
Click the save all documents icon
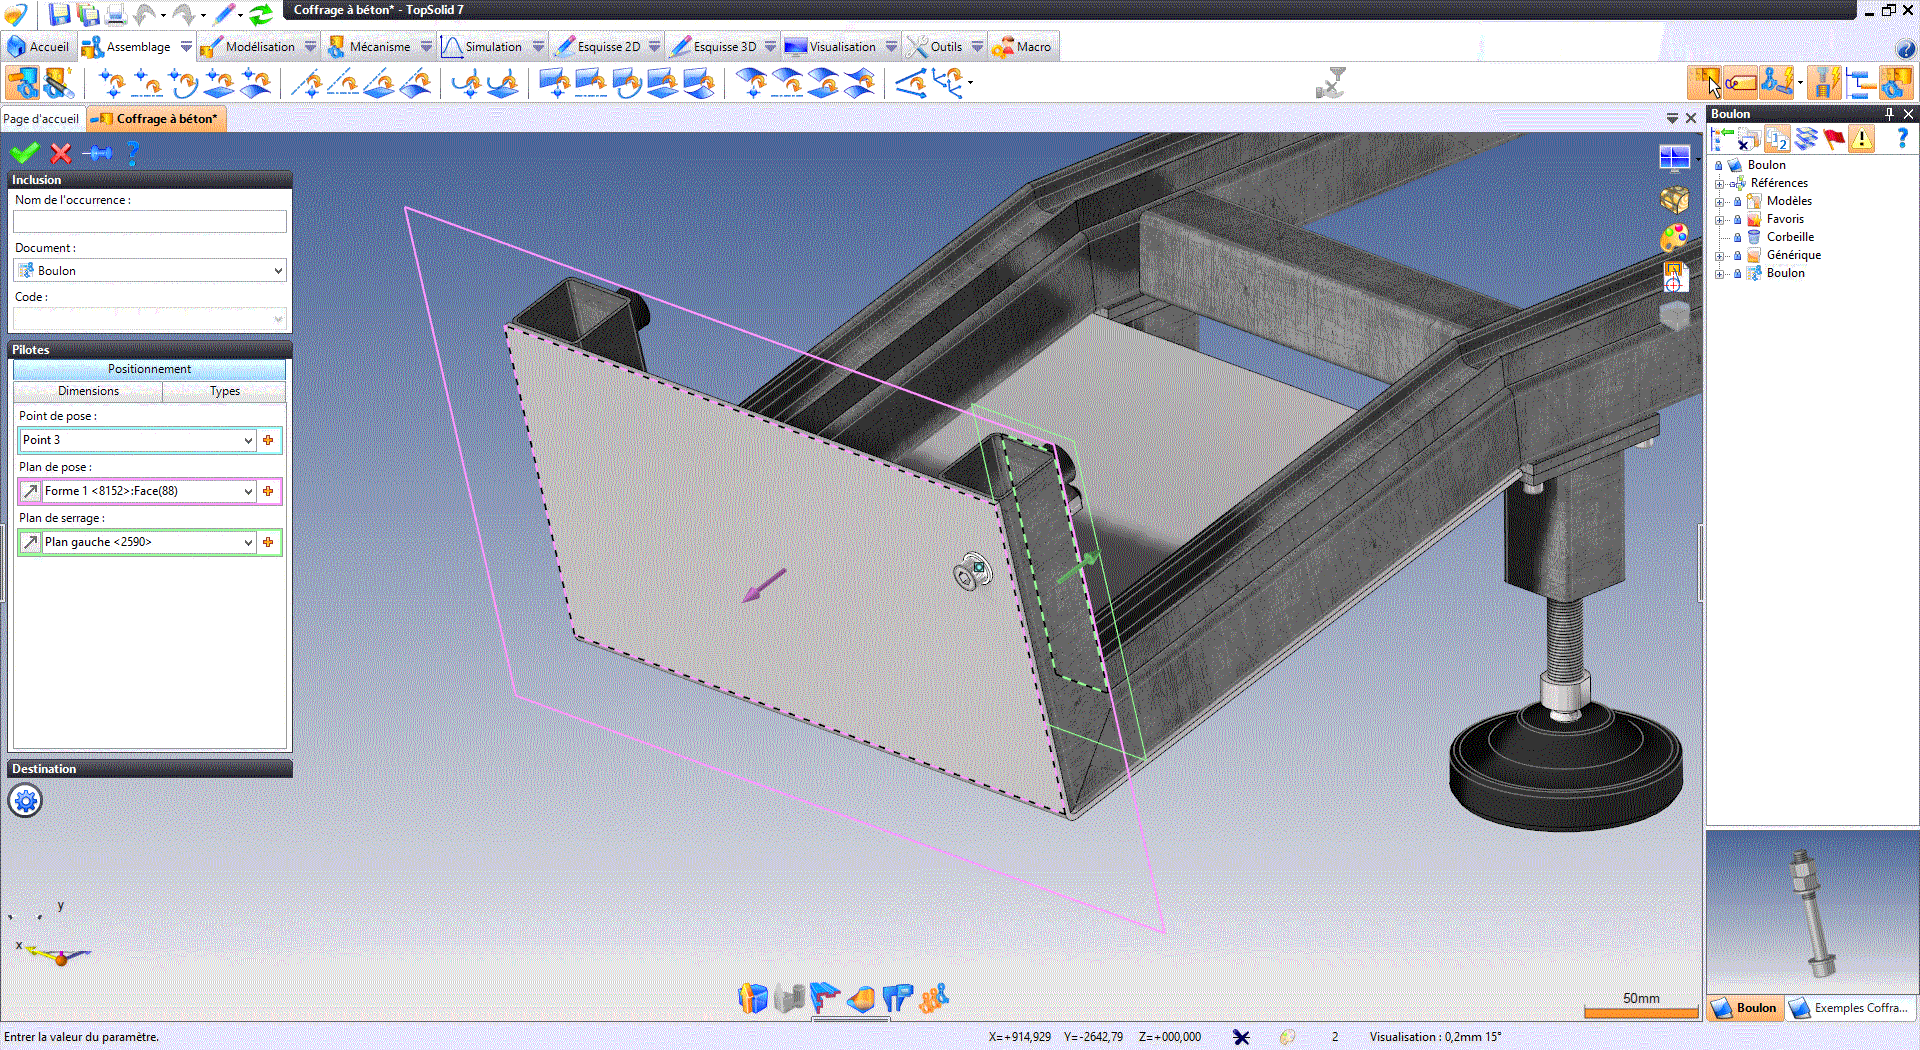point(88,13)
